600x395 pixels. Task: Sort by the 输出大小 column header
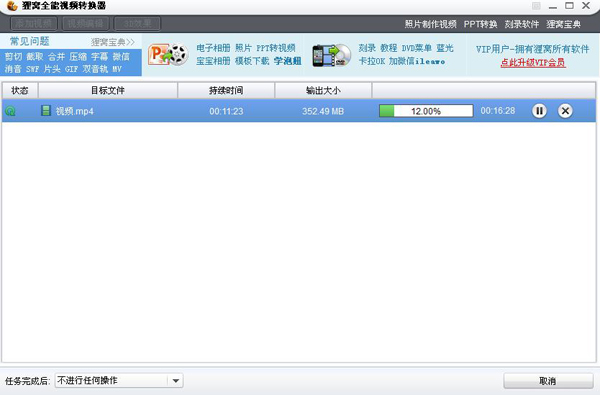coord(323,90)
